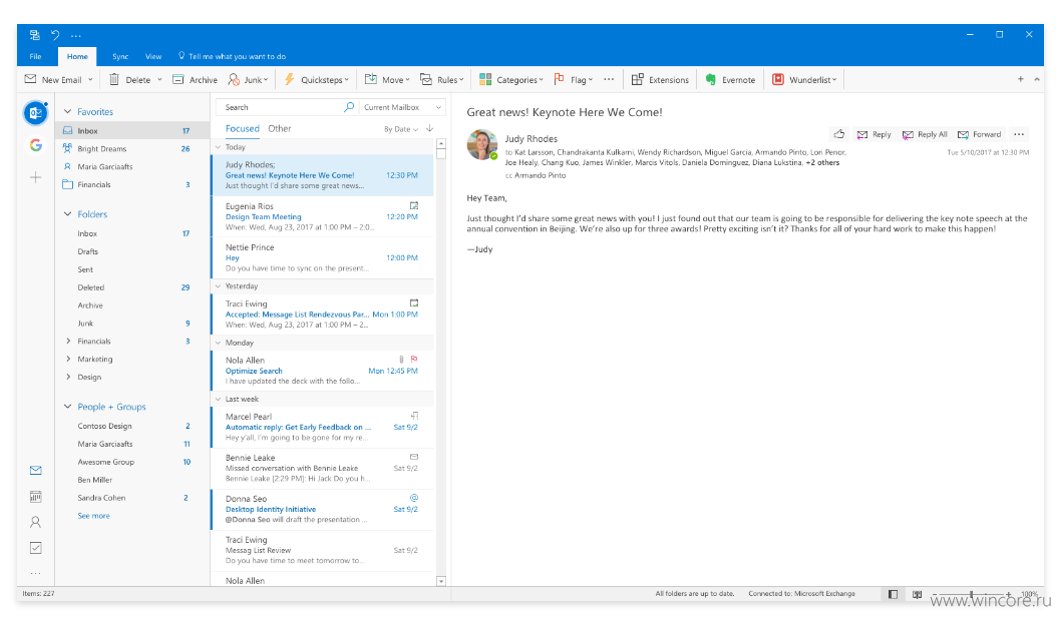This screenshot has width=1064, height=620.
Task: Open the By Date sort dropdown
Action: (400, 129)
